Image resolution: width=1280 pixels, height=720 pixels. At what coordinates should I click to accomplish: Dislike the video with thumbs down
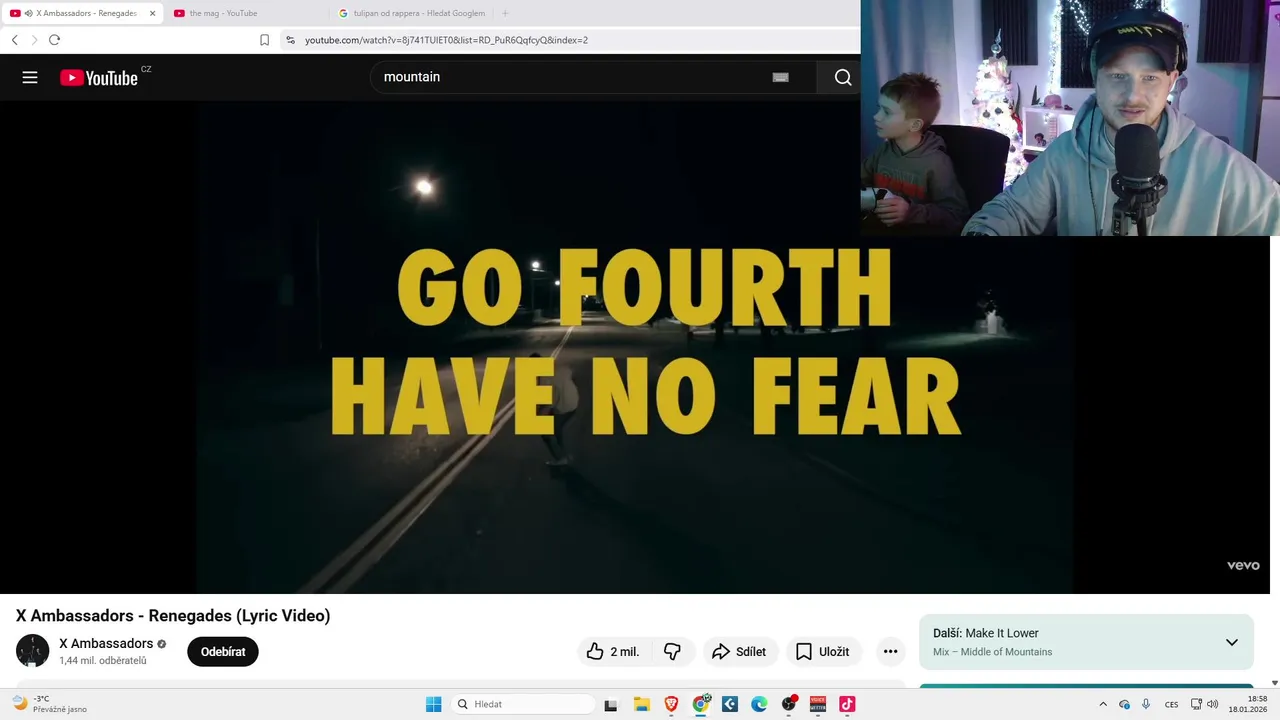coord(672,652)
